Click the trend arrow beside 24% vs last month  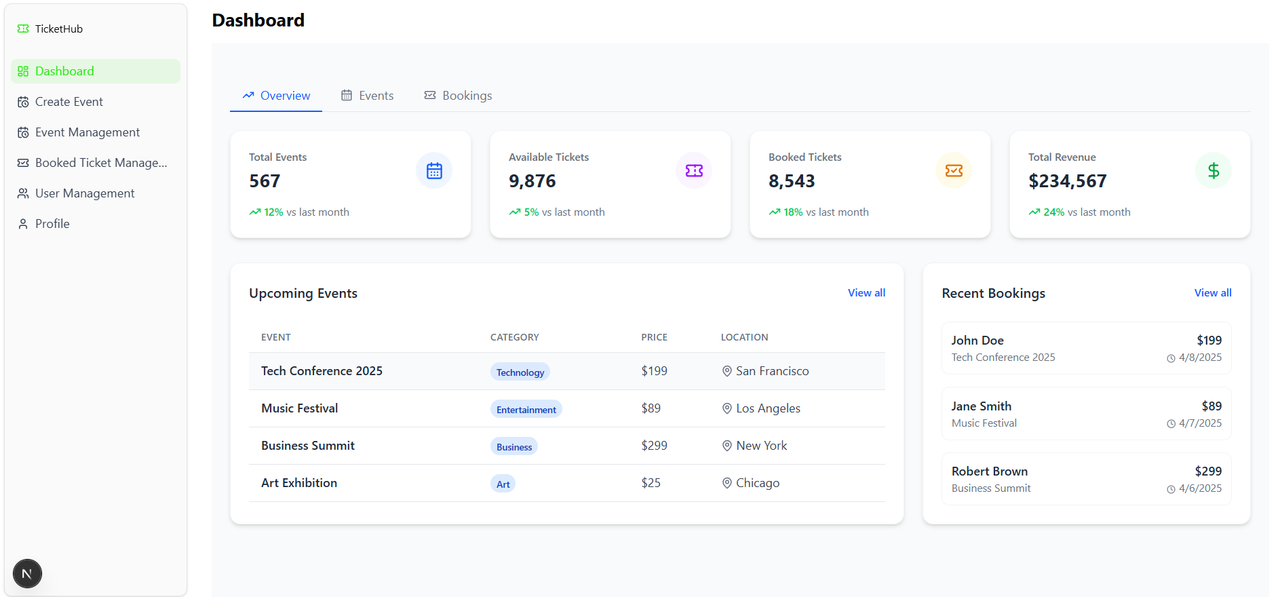pos(1035,212)
